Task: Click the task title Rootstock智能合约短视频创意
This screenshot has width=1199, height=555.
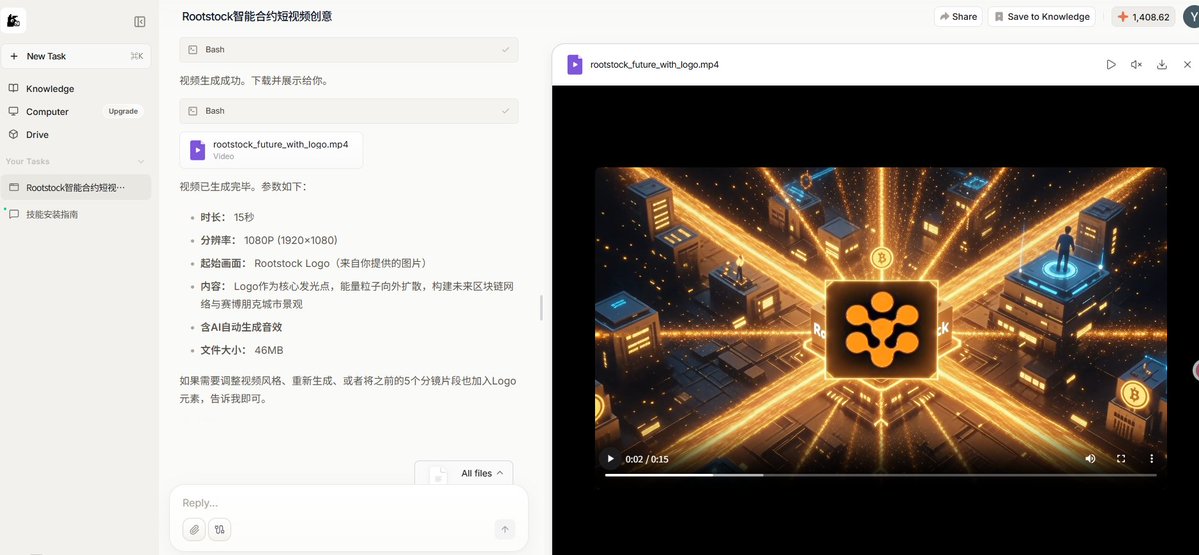Action: 257,16
